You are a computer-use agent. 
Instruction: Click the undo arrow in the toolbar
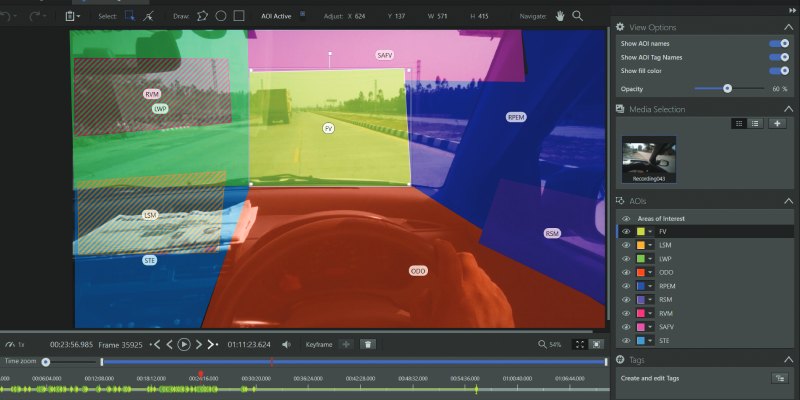5,16
